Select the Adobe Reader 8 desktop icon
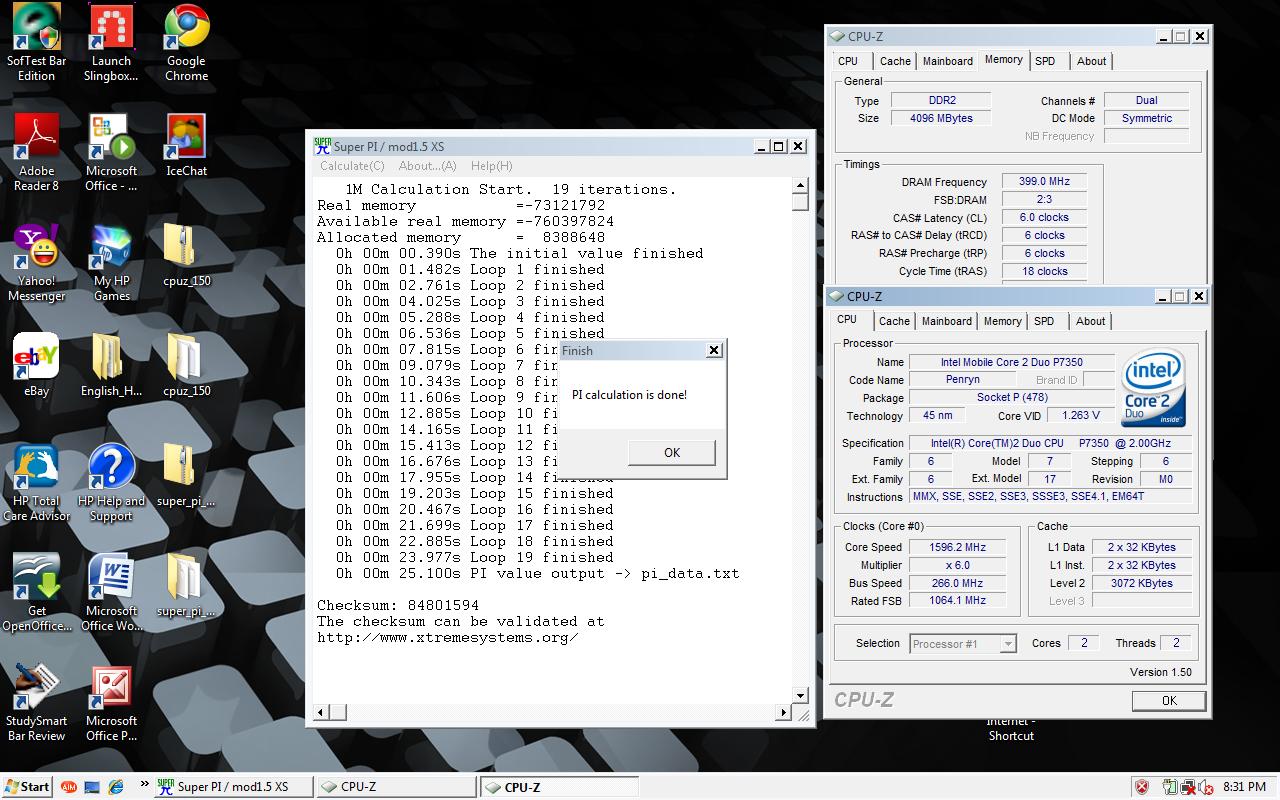The image size is (1280, 800). (36, 153)
